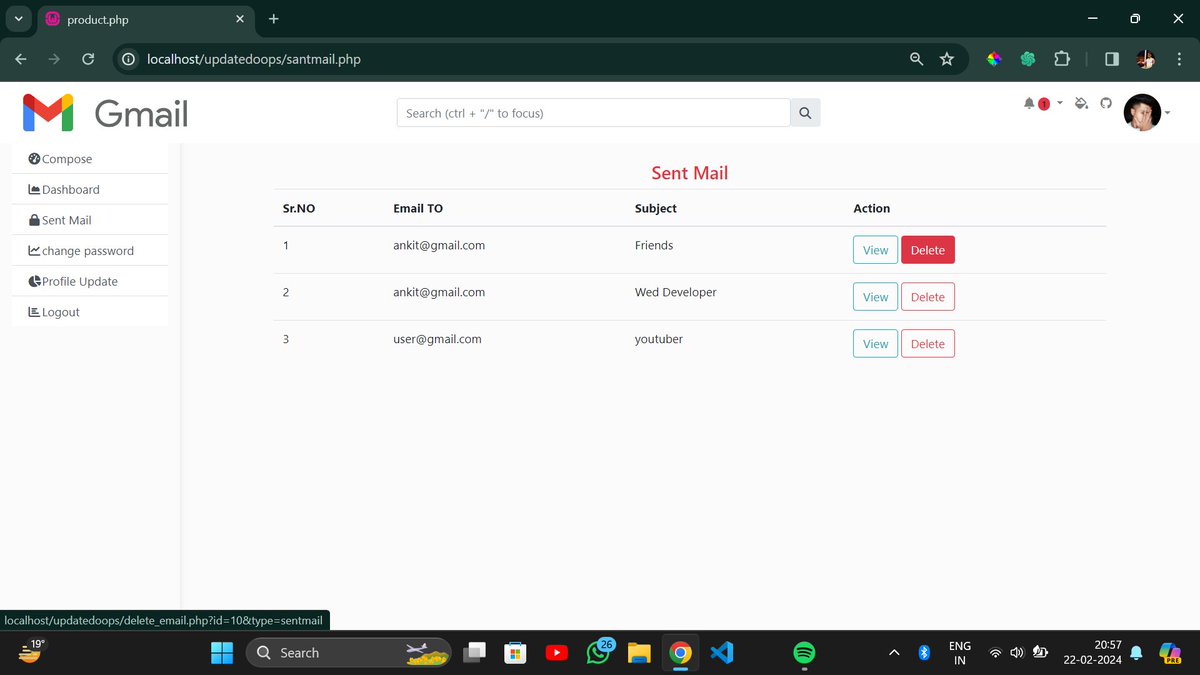Screen dimensions: 1200x675
Task: Expand the notifications dropdown caret
Action: (x=1060, y=103)
